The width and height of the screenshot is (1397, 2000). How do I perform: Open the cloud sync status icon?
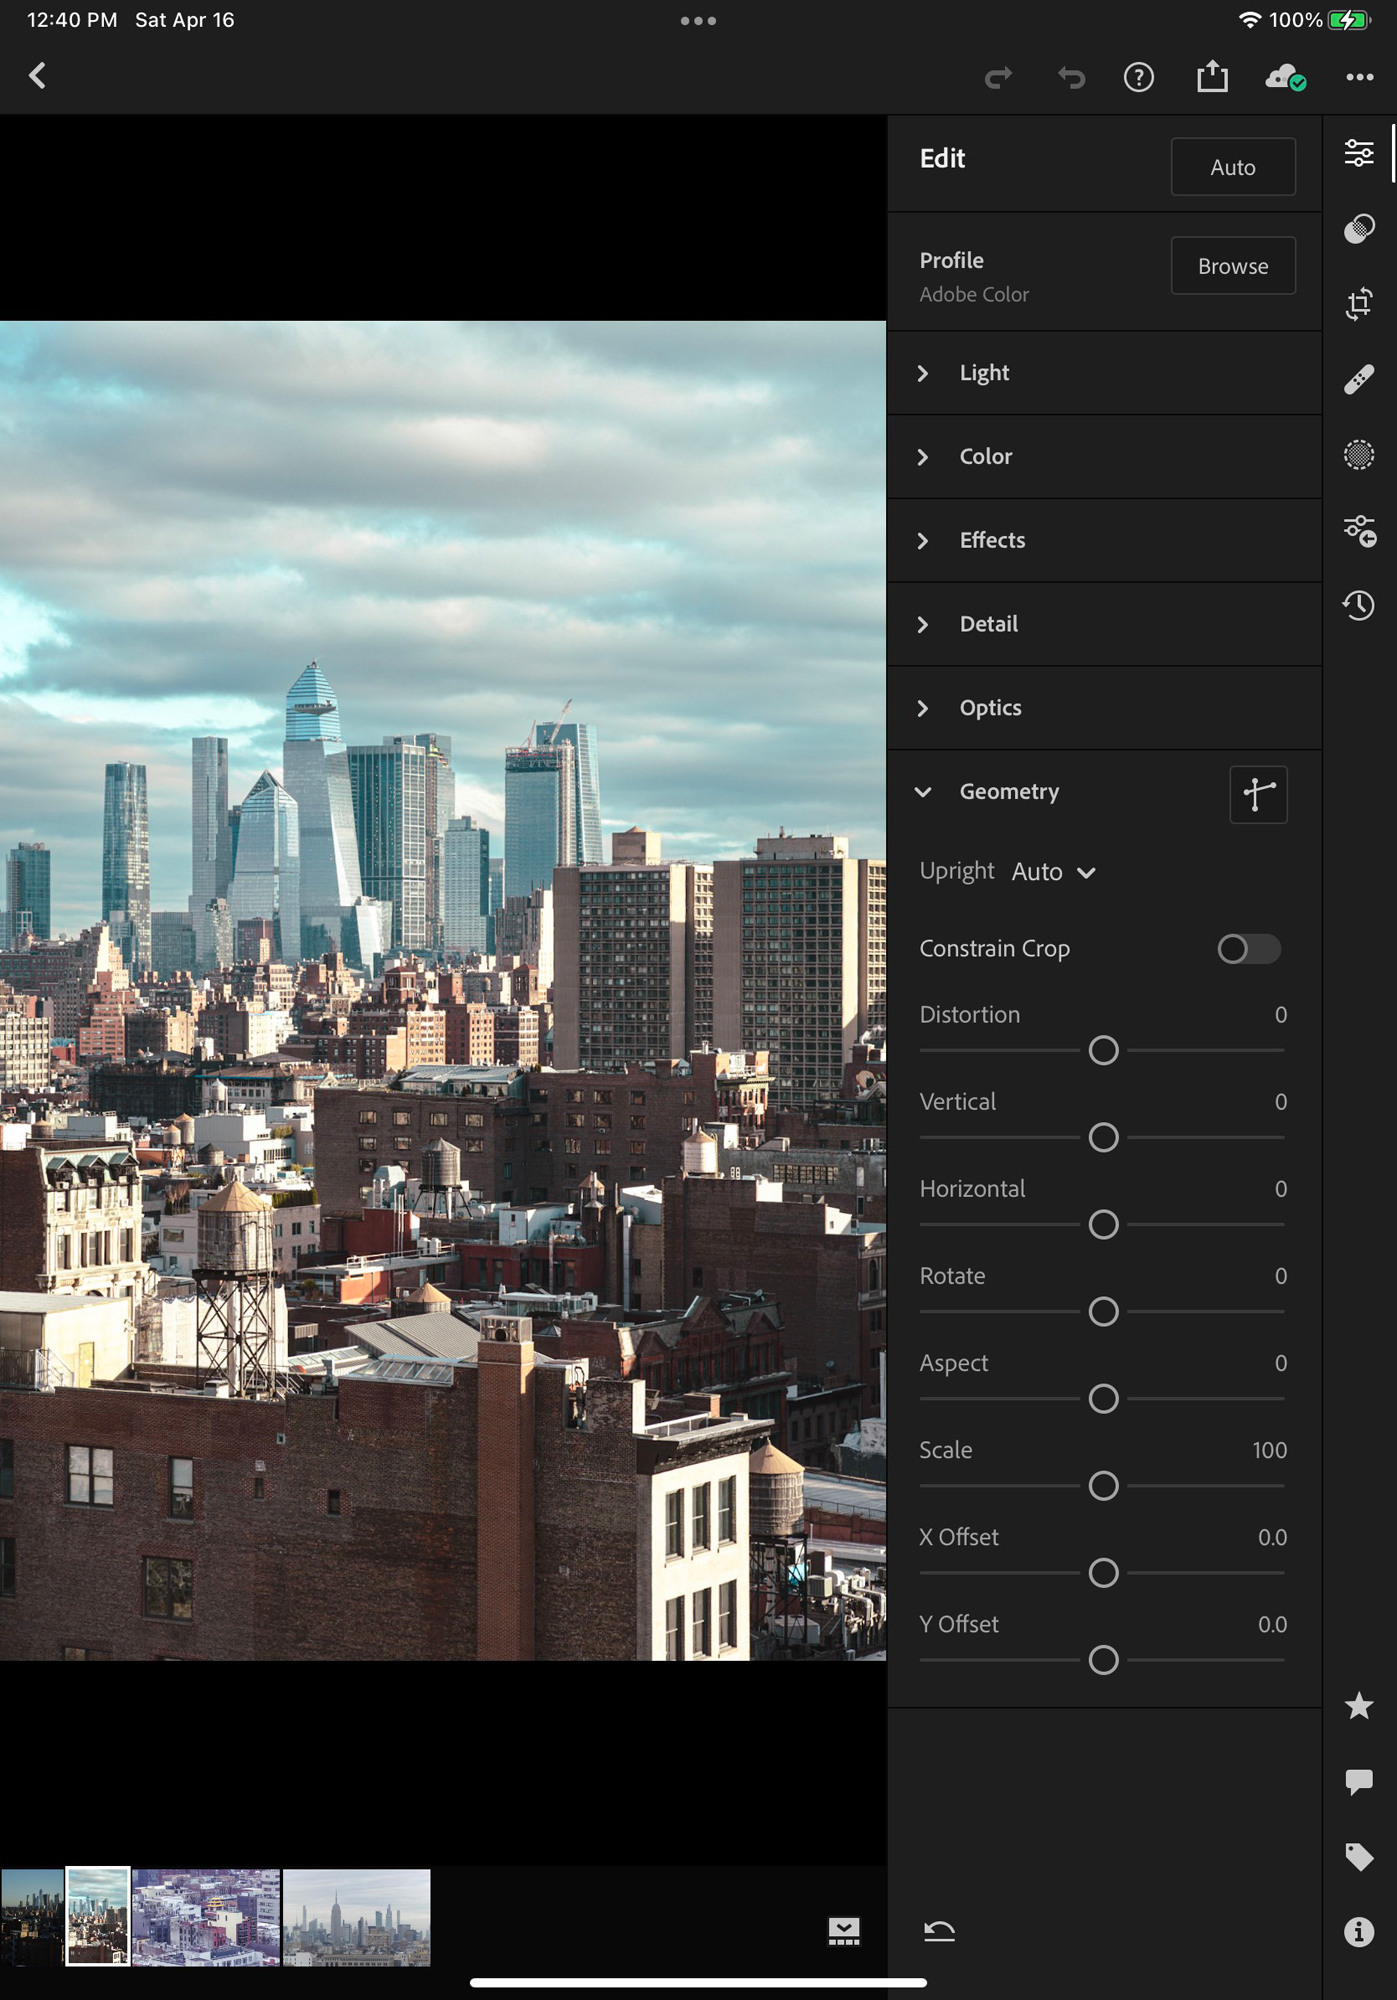pos(1285,77)
